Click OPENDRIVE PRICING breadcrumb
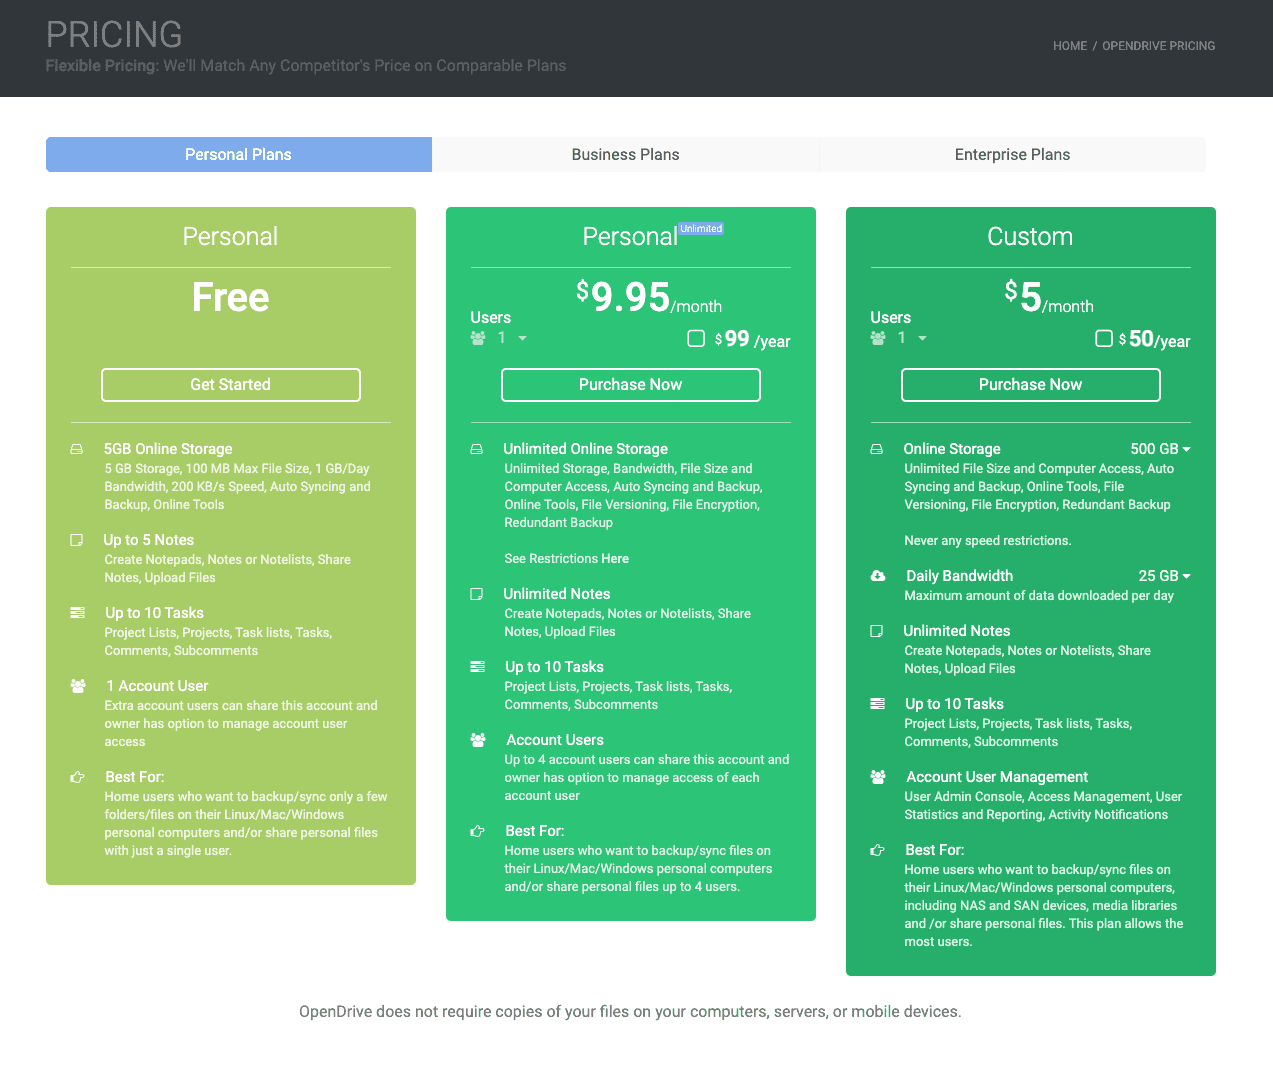Viewport: 1273px width, 1076px height. click(x=1159, y=46)
